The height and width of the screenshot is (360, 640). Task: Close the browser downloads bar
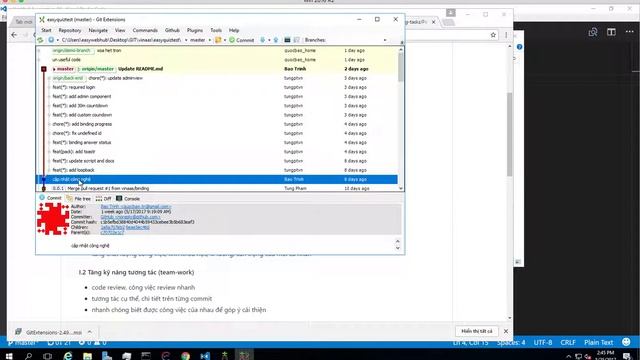(506, 331)
